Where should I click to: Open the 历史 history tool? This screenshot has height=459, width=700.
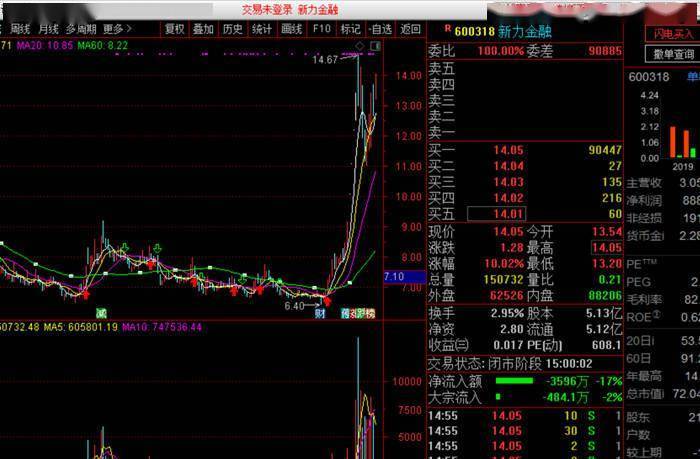coord(233,29)
